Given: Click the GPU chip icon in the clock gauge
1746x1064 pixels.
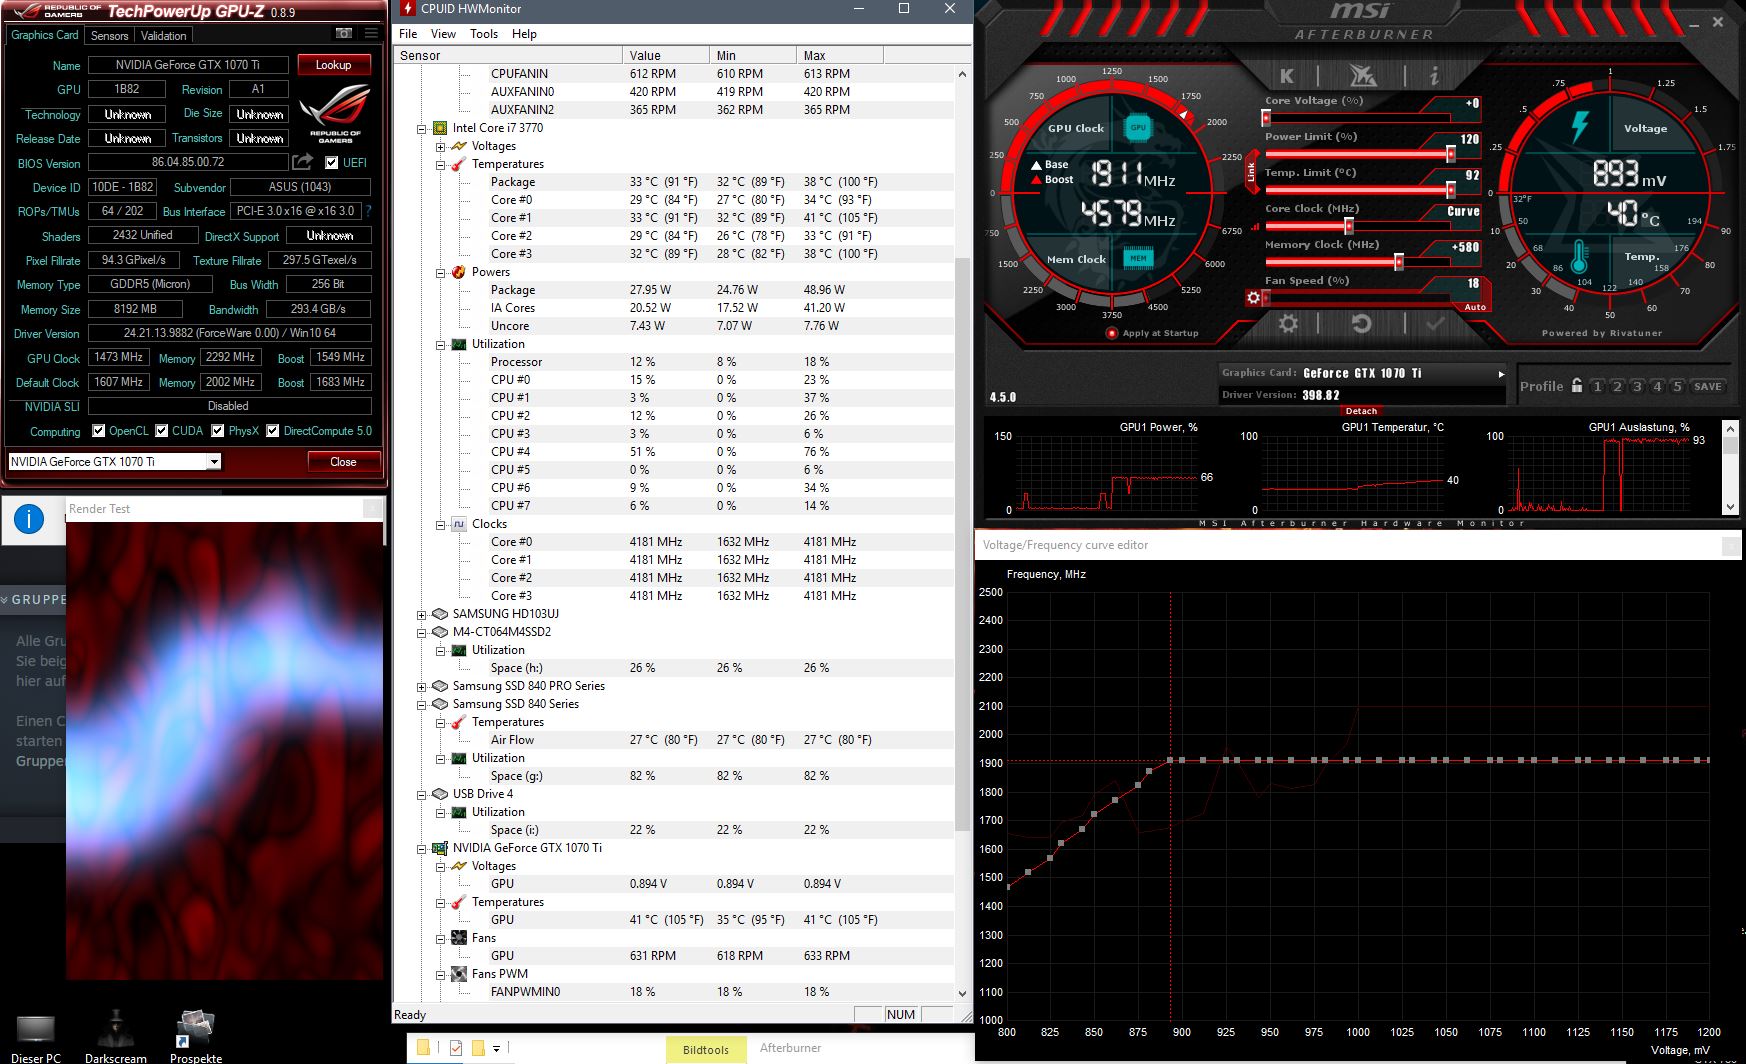Looking at the screenshot, I should click(1138, 127).
